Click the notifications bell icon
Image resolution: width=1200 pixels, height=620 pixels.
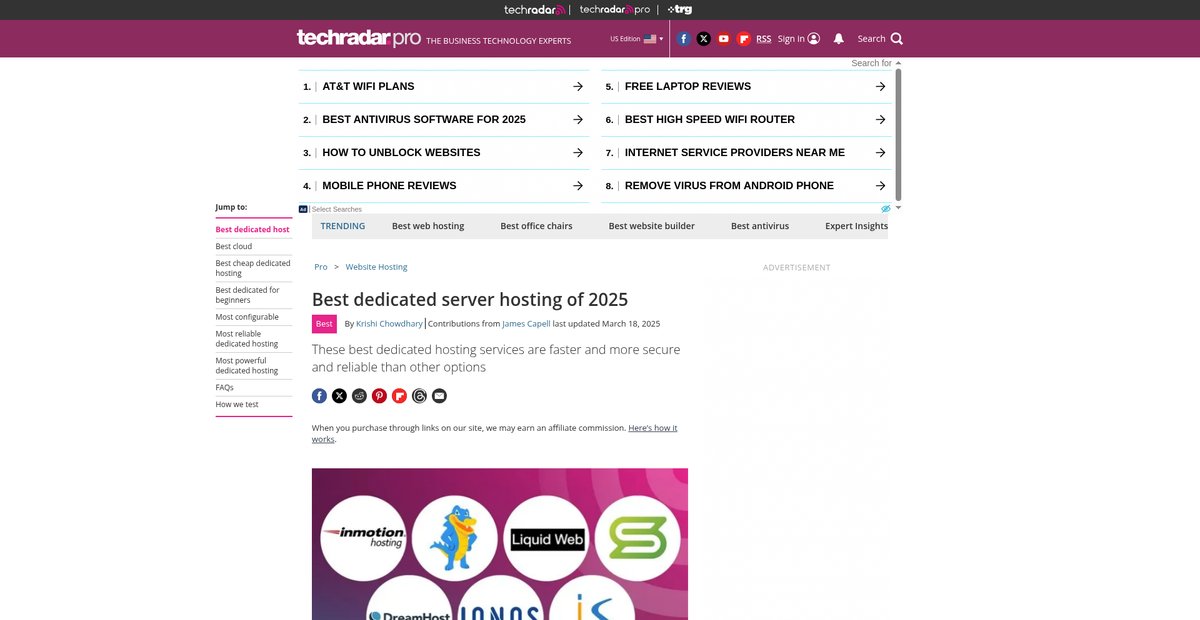(838, 39)
